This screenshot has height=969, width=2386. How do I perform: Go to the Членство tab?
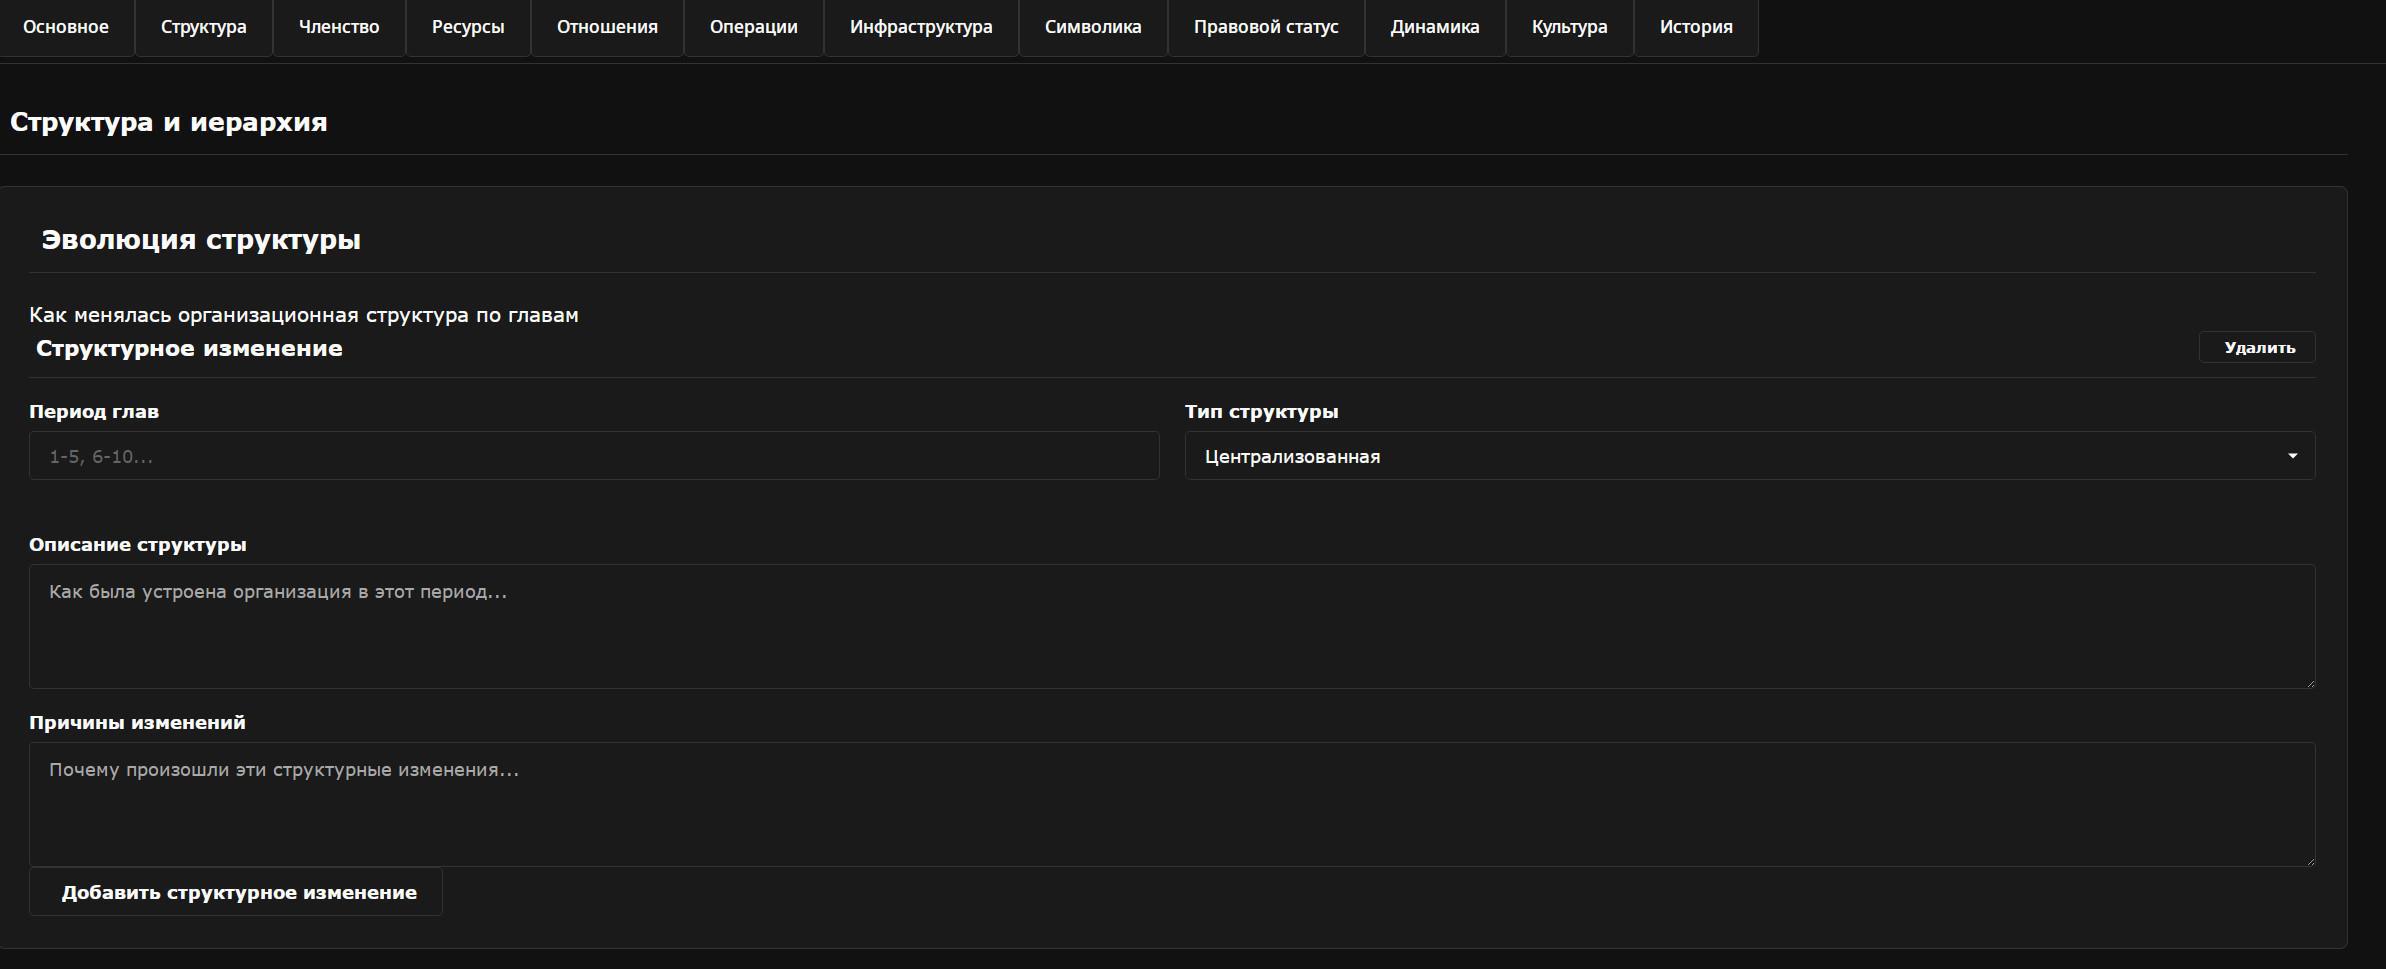(339, 27)
